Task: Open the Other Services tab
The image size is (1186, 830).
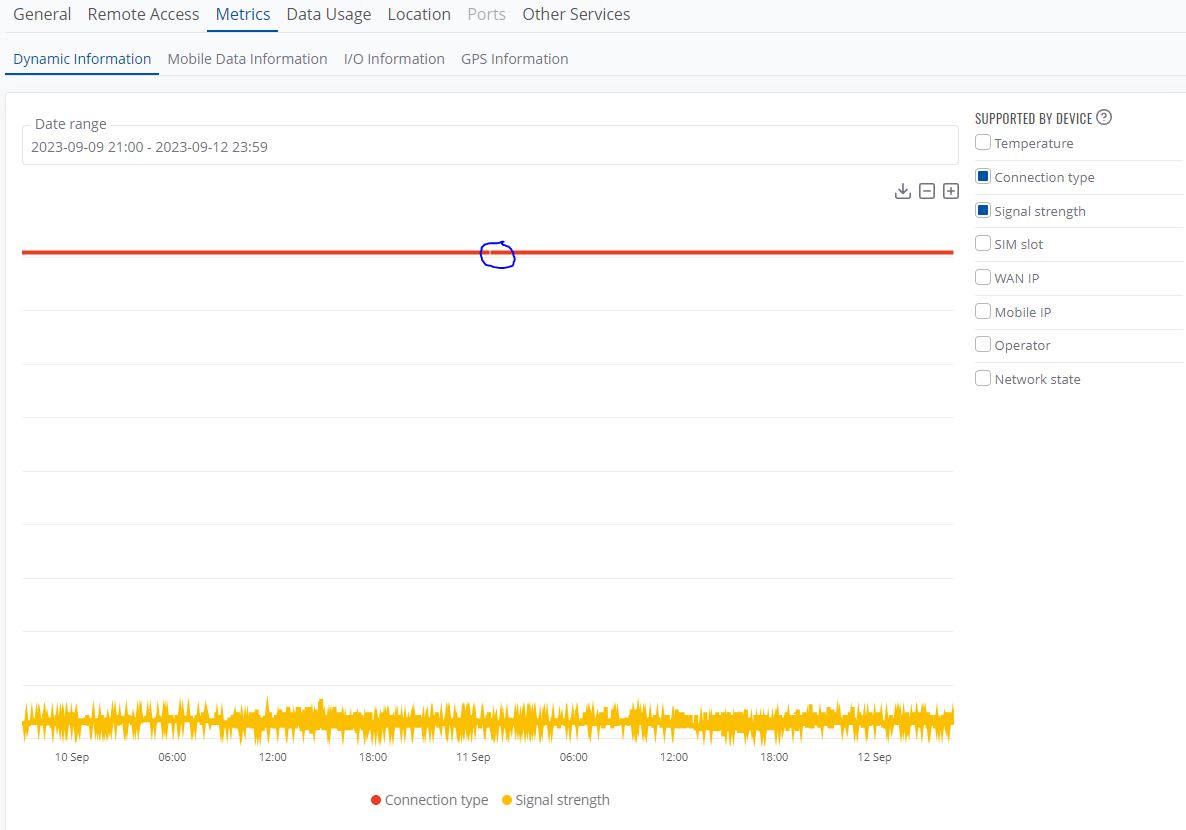Action: (576, 14)
